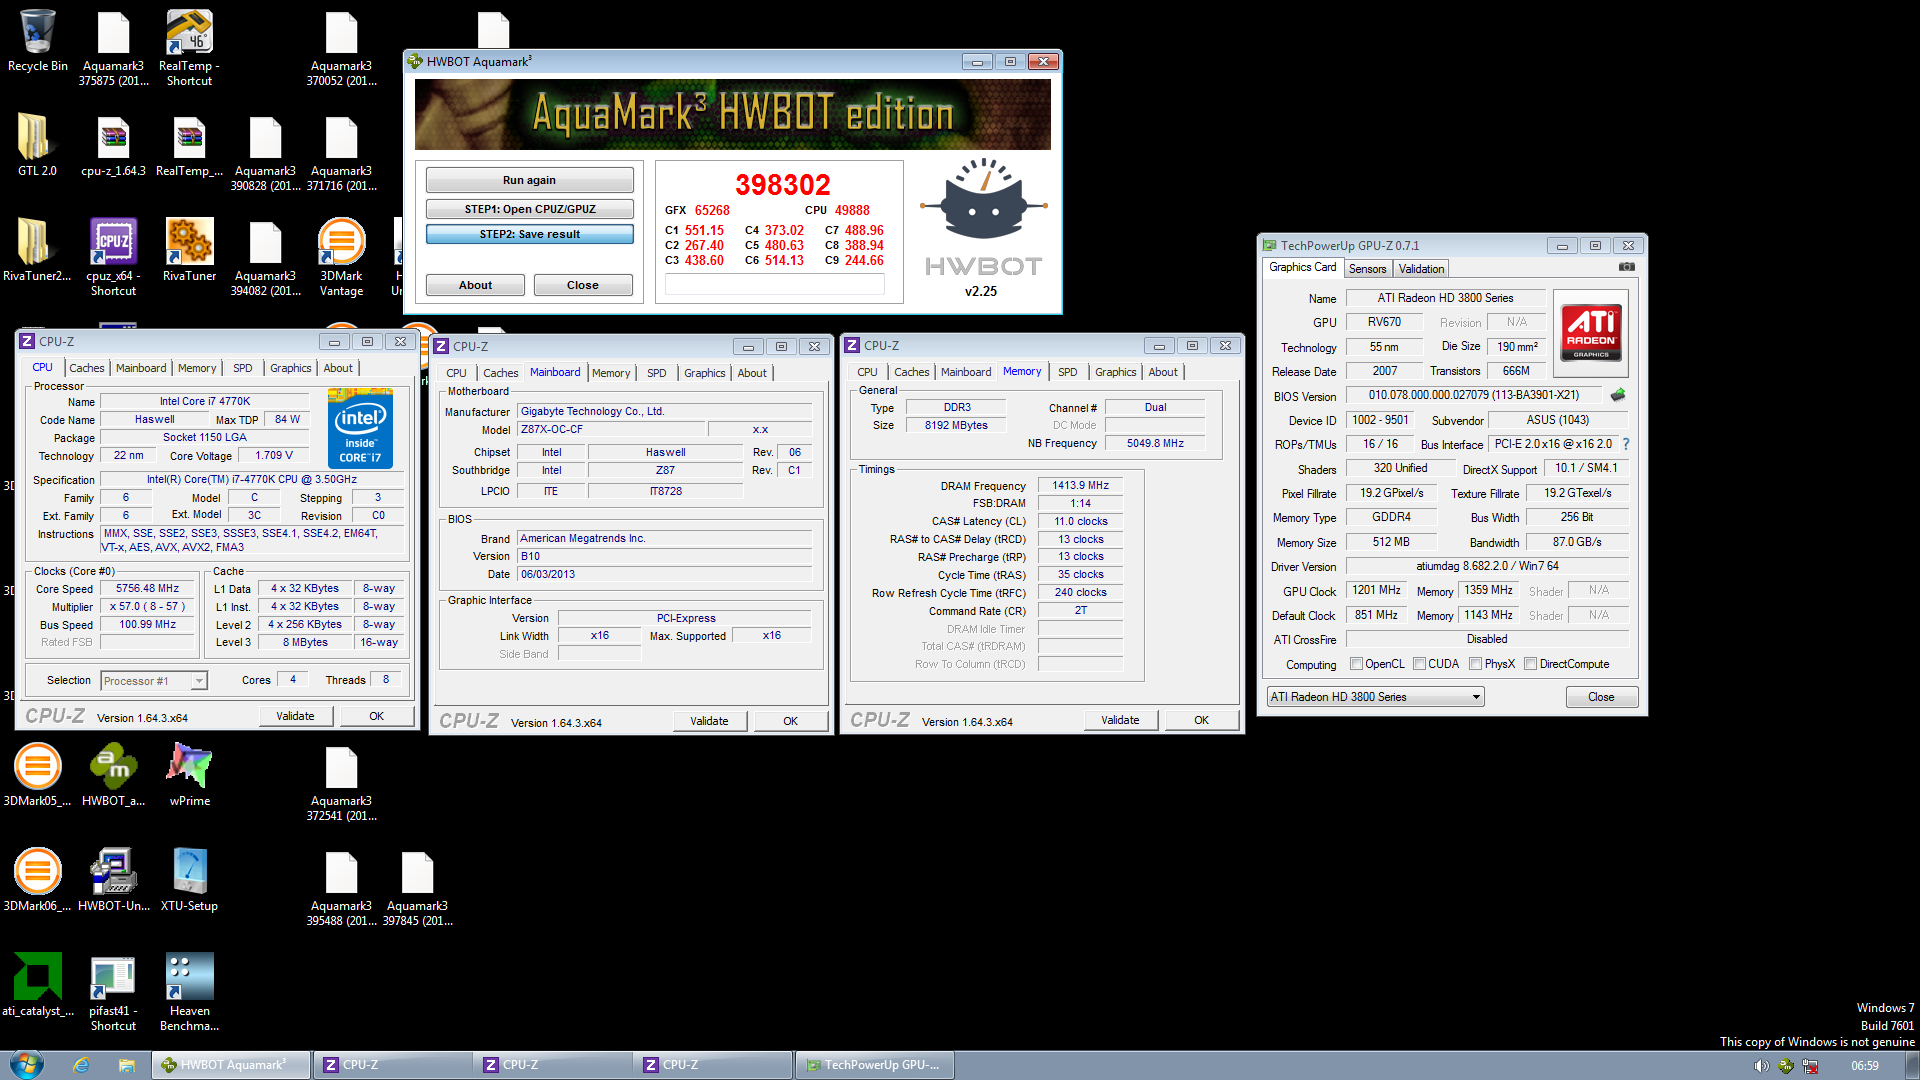Open the 3DMark06 desktop icon
The image size is (1920, 1080).
pos(37,880)
